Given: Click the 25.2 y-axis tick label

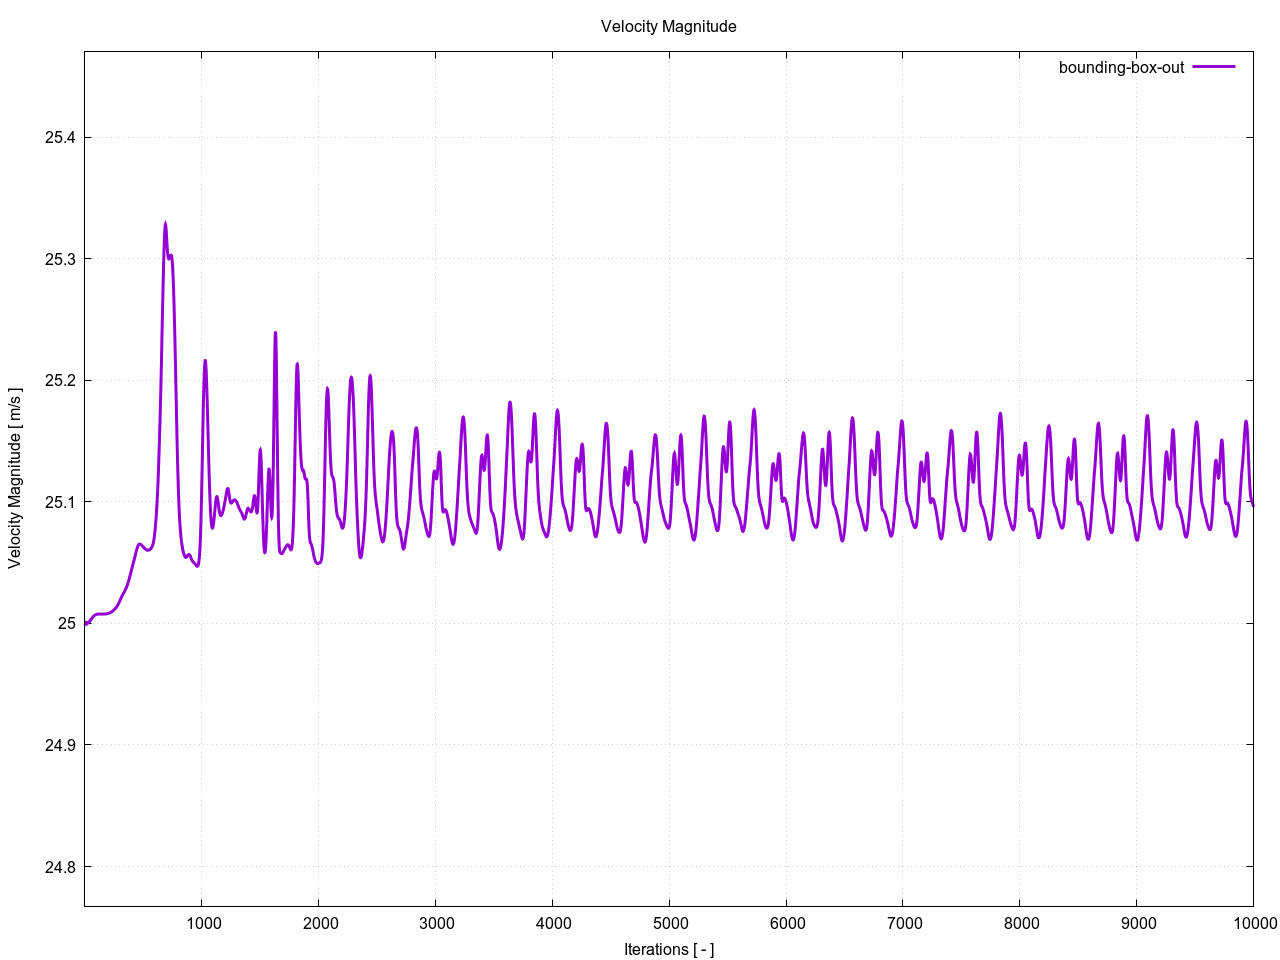Looking at the screenshot, I should point(60,381).
